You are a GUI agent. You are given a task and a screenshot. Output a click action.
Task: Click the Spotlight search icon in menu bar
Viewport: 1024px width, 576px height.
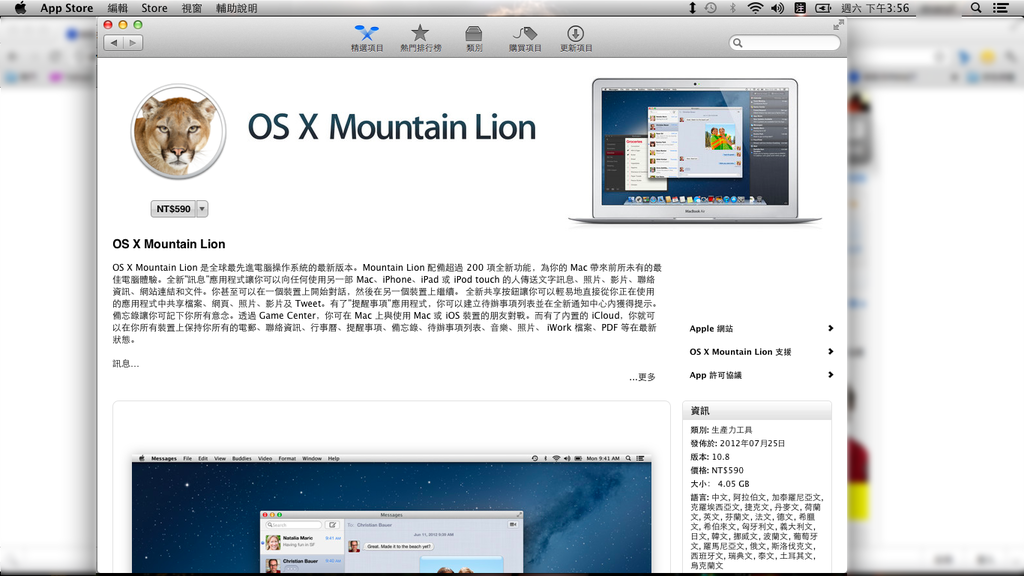click(x=976, y=8)
